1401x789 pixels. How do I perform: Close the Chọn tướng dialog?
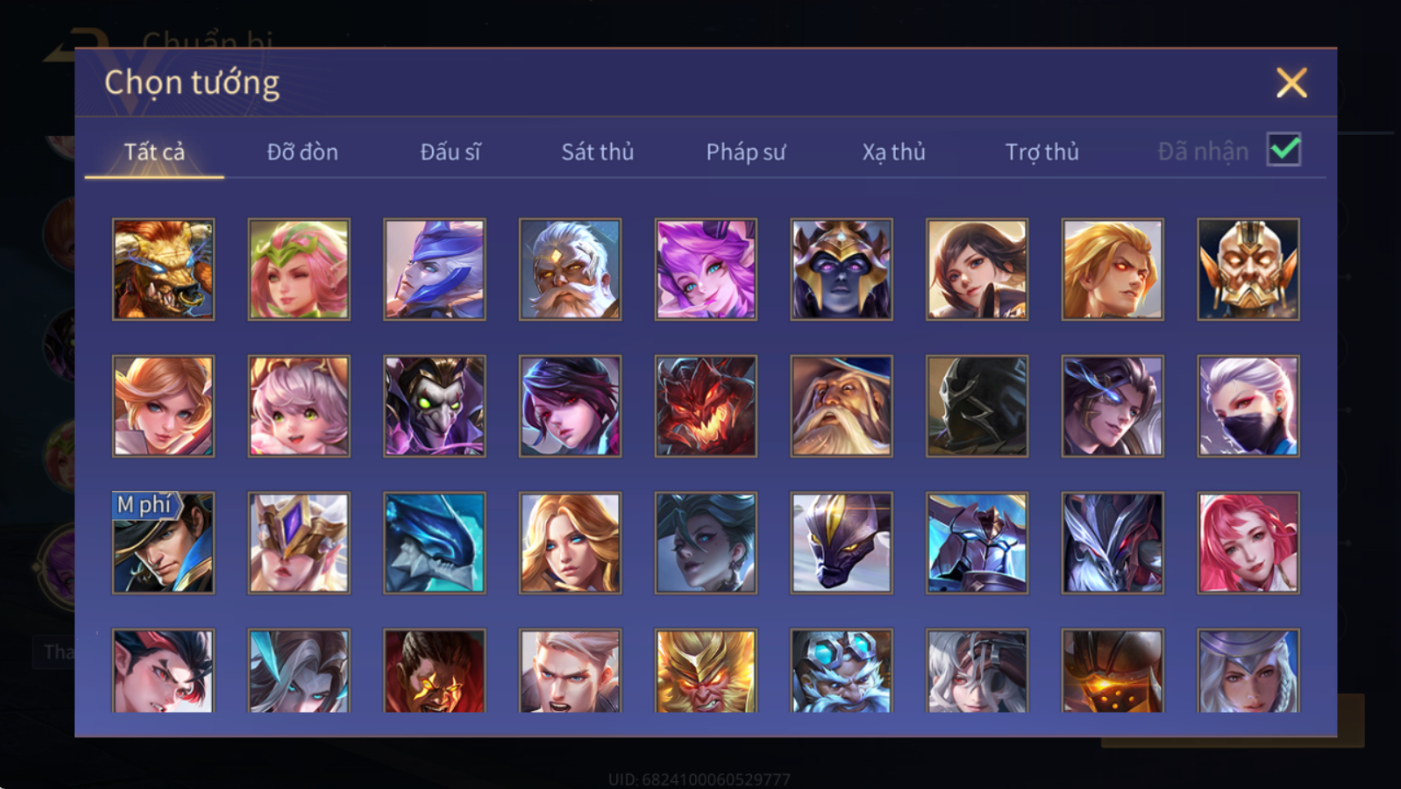[1291, 83]
